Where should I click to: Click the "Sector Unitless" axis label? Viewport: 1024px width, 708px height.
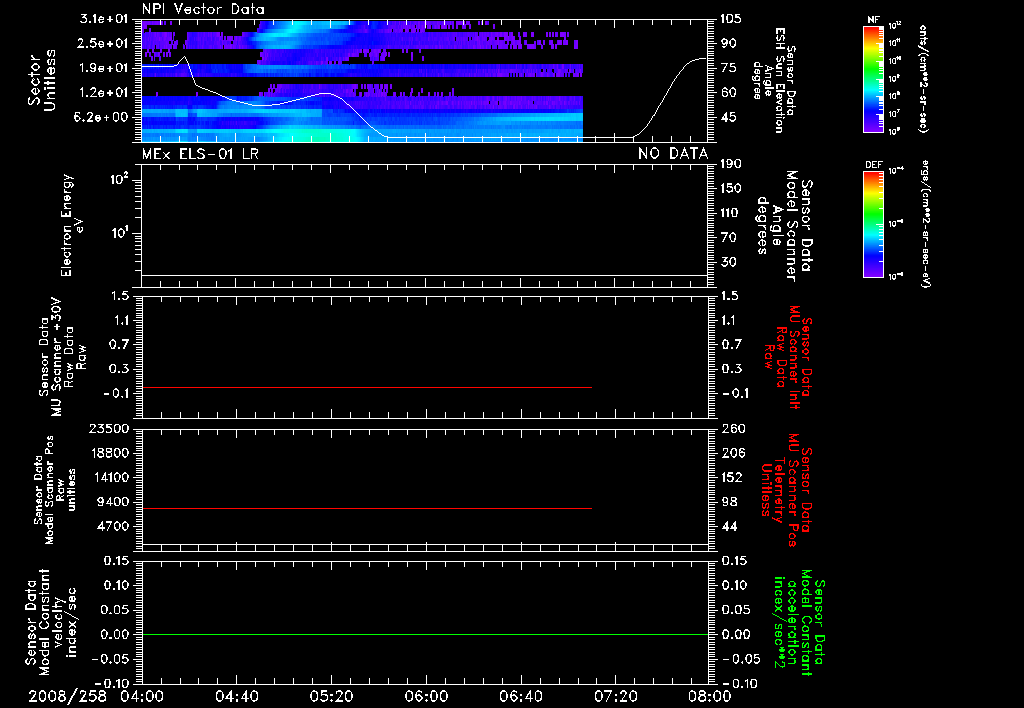(42, 81)
